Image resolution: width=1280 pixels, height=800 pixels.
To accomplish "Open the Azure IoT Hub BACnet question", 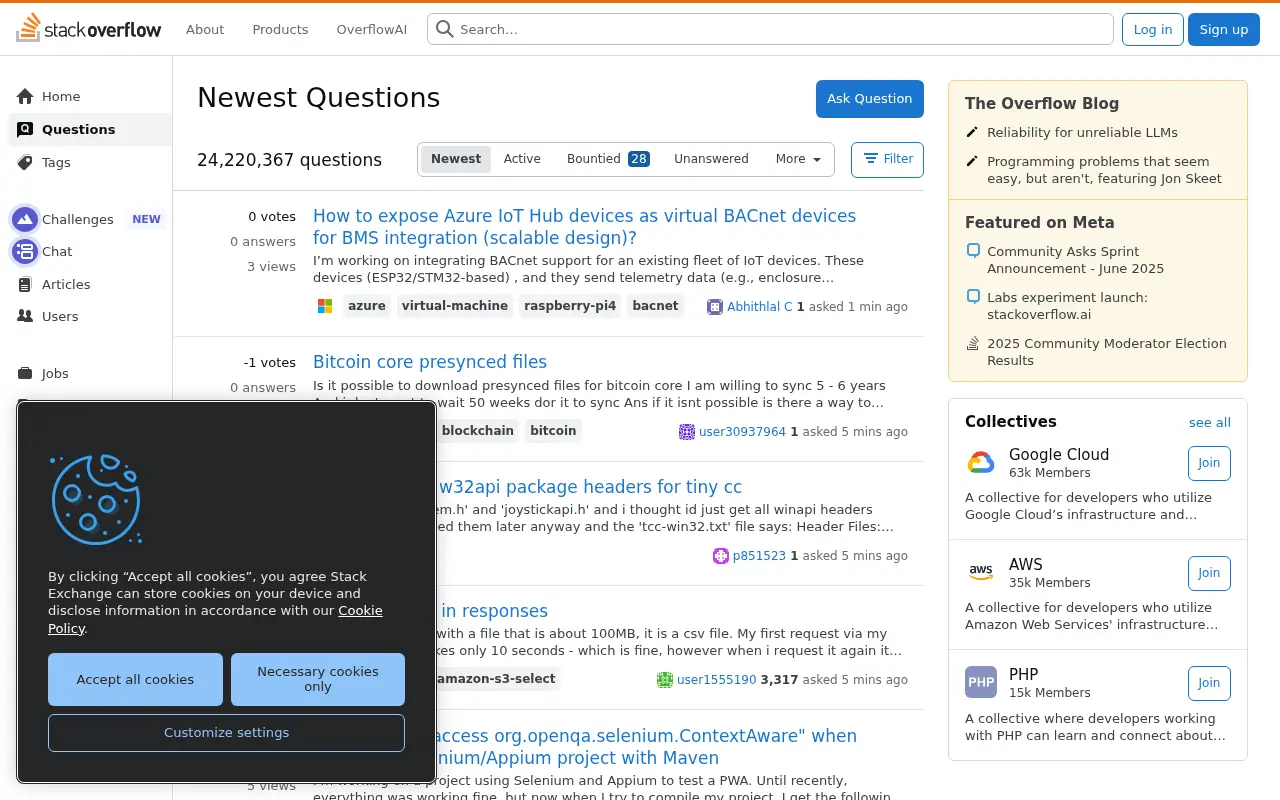I will coord(584,227).
